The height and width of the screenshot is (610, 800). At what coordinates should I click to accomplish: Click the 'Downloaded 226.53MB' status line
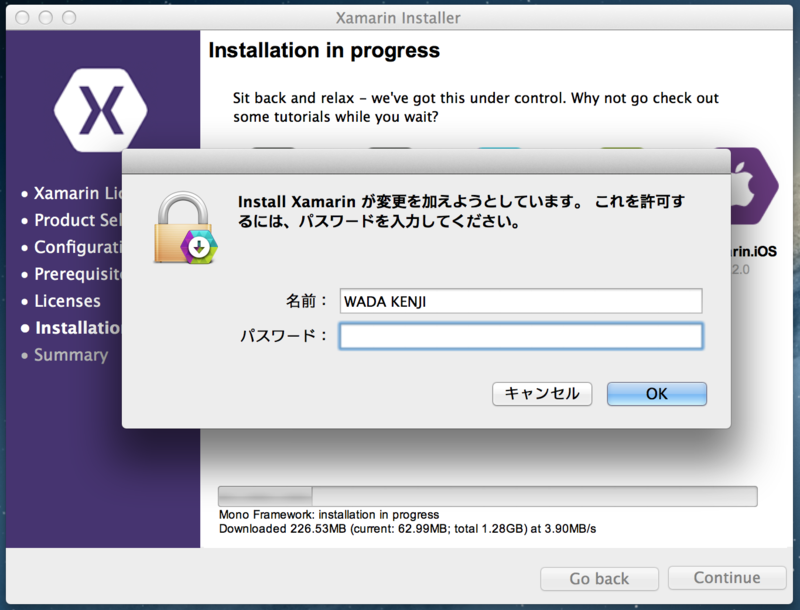coord(407,528)
